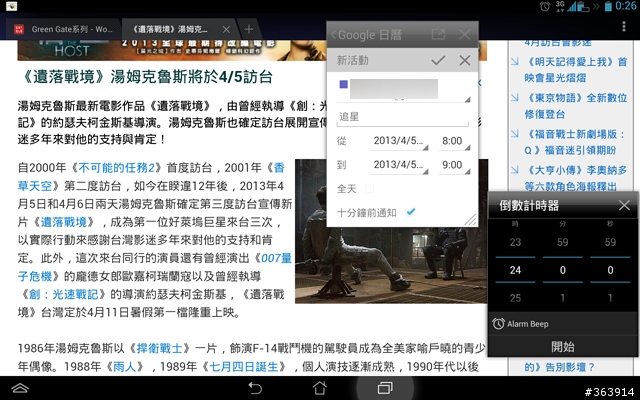Tap the recent apps navigation button

(x=384, y=388)
